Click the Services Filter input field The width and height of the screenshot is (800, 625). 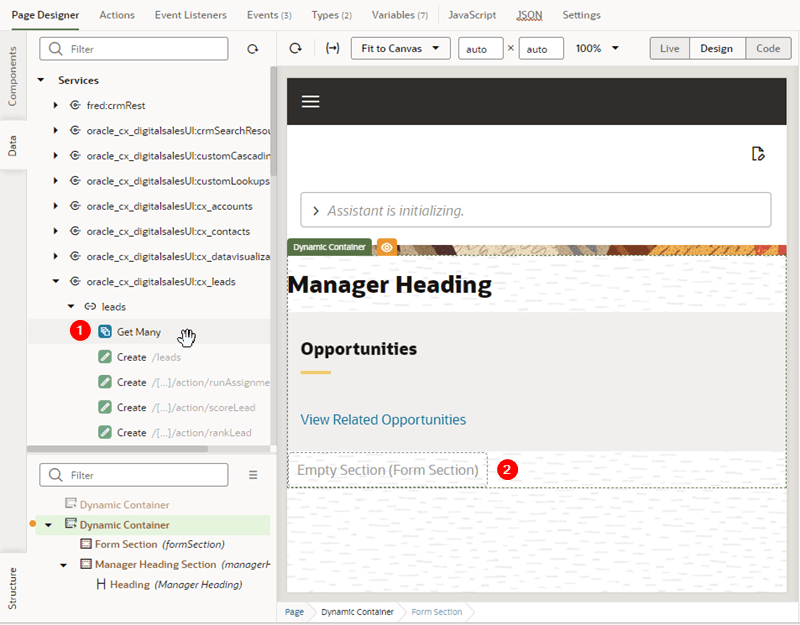coord(134,49)
